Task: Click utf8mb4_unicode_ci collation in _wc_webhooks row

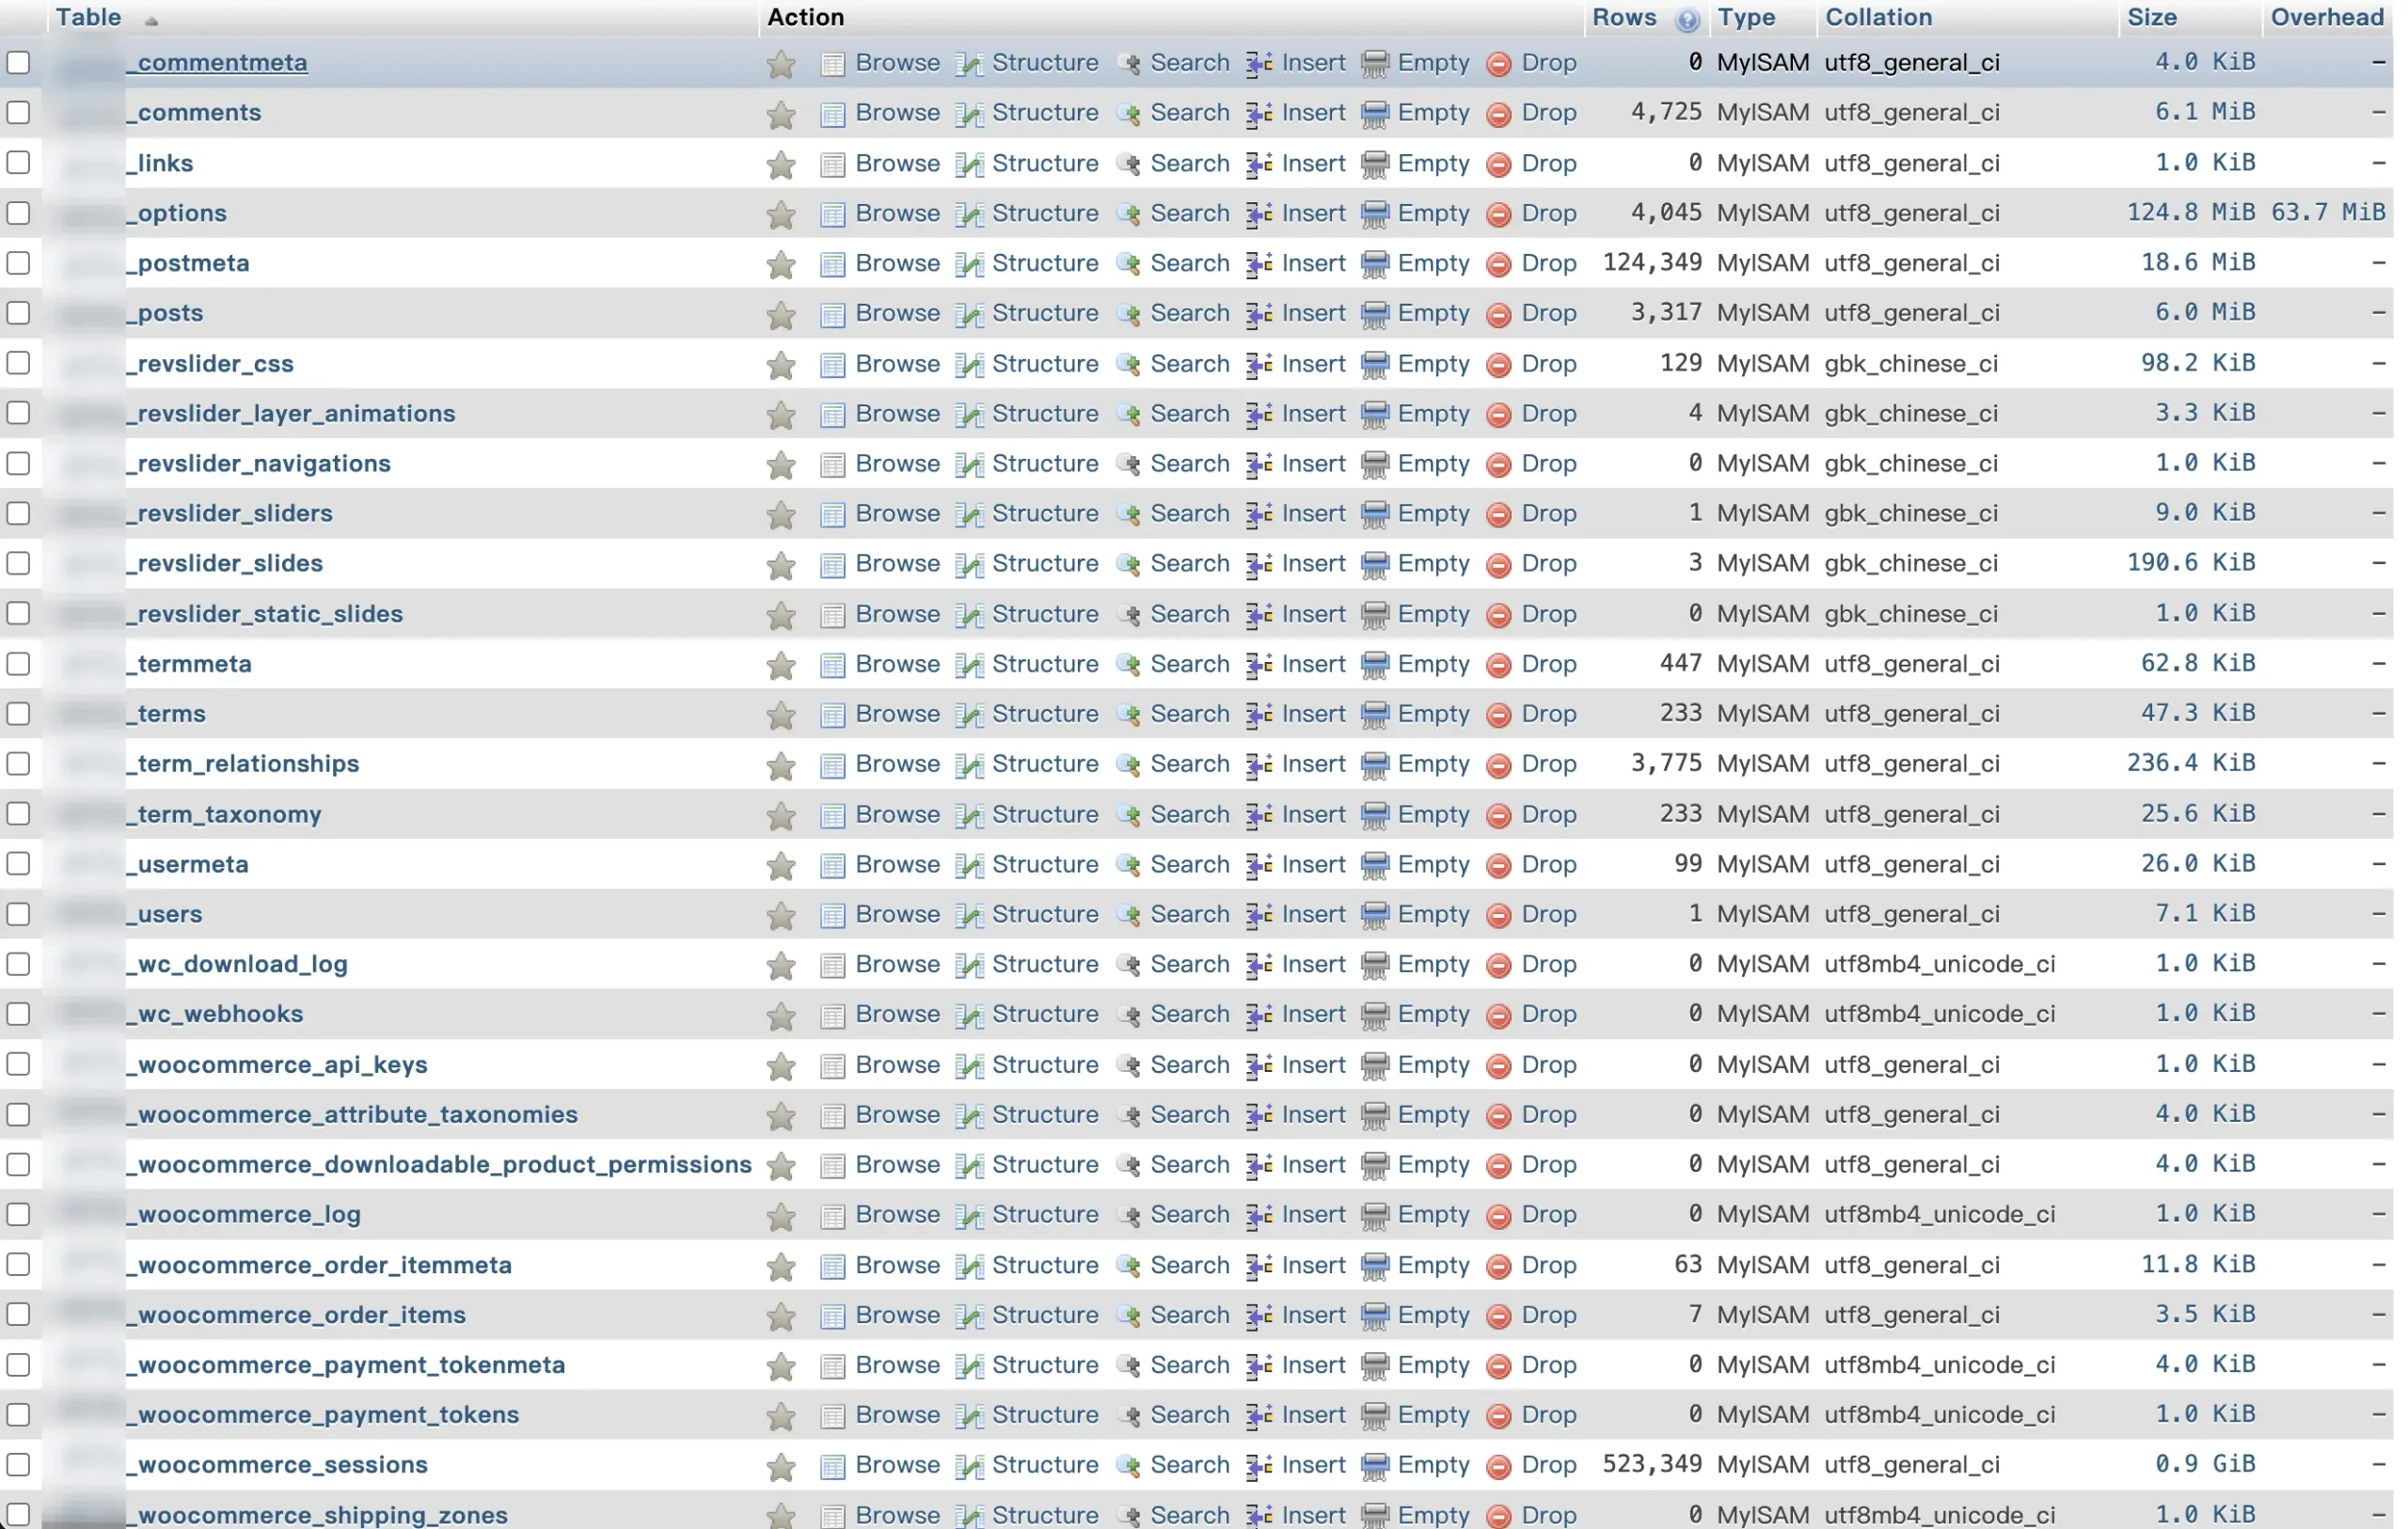Action: (x=1940, y=1014)
